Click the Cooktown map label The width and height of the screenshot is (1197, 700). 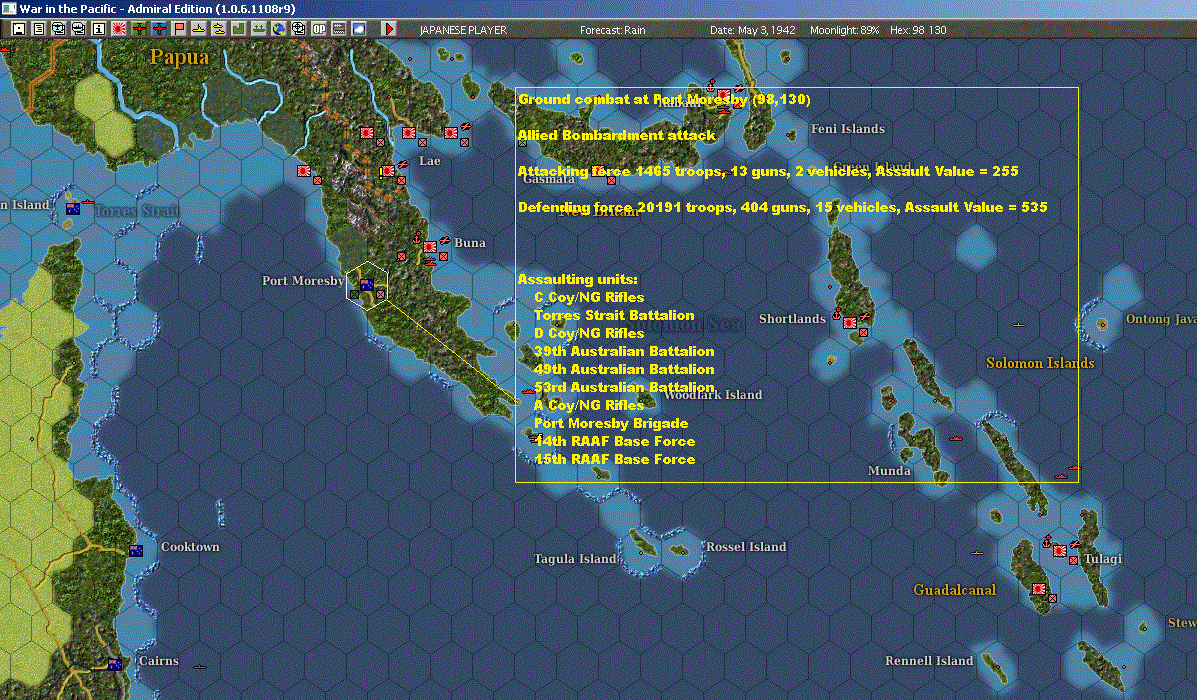coord(190,547)
